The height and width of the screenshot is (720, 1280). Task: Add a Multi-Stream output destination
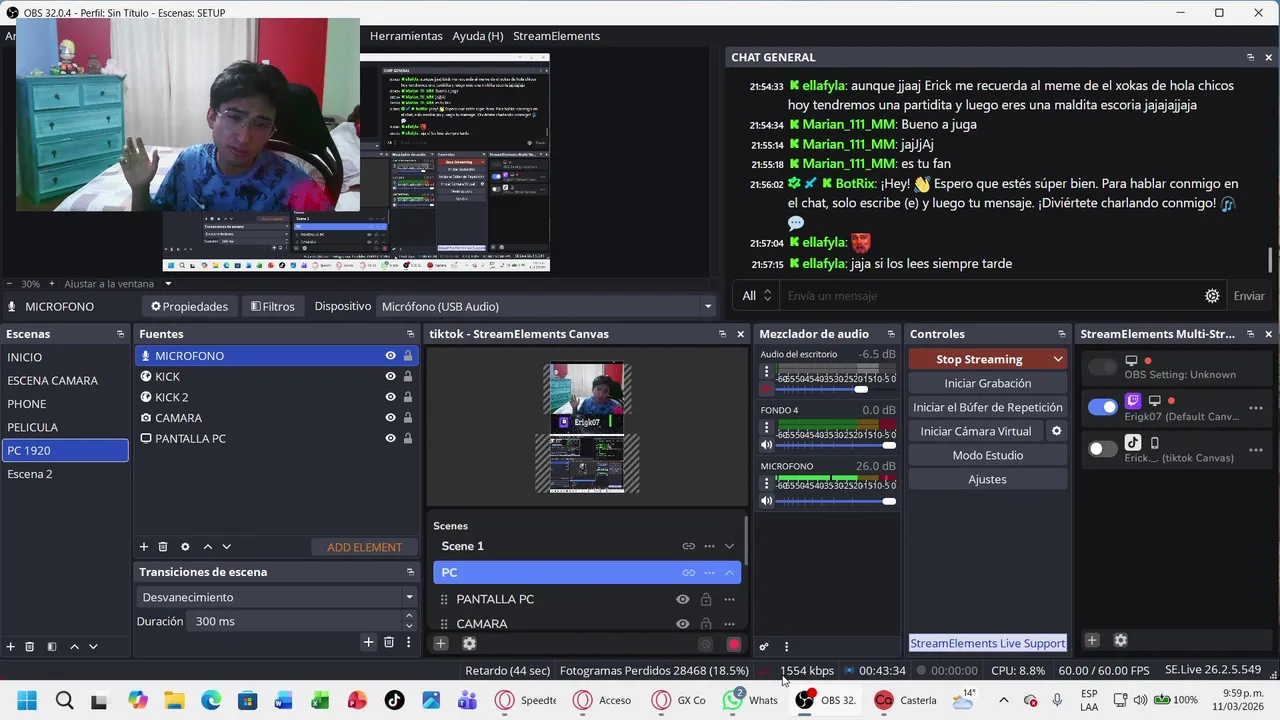(1092, 640)
